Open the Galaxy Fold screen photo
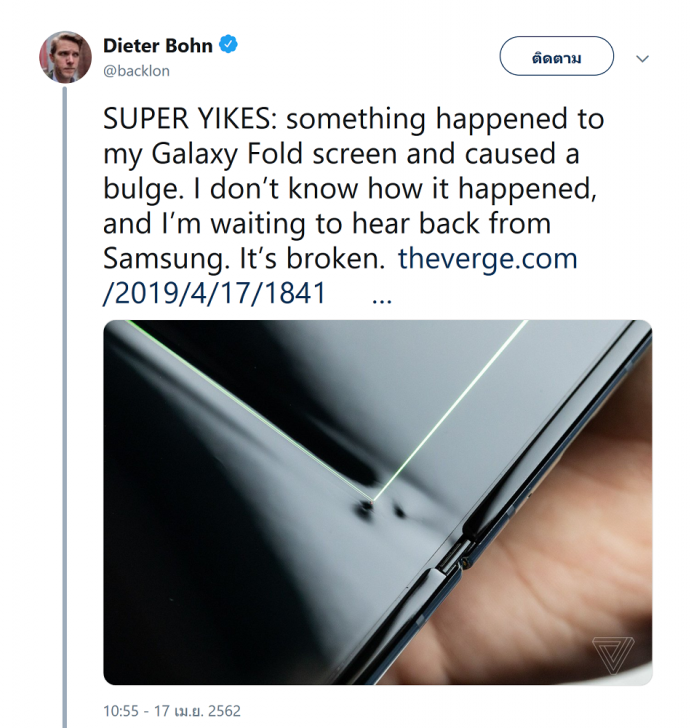 [x=377, y=502]
